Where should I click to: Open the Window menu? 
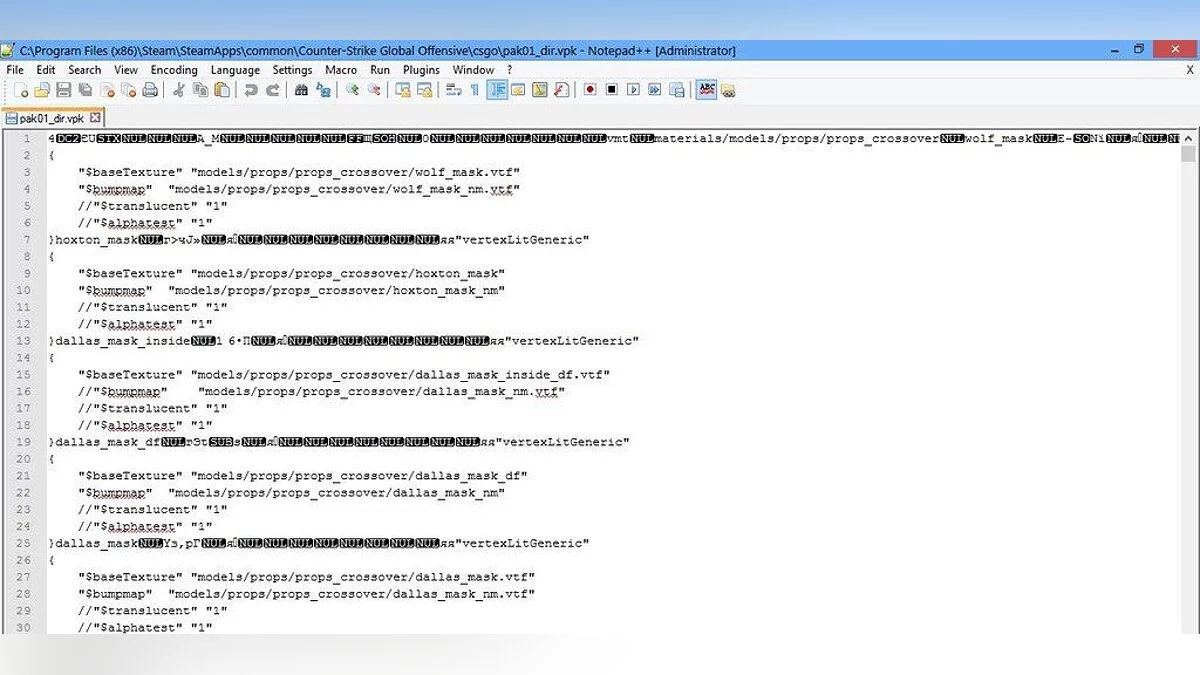click(473, 70)
